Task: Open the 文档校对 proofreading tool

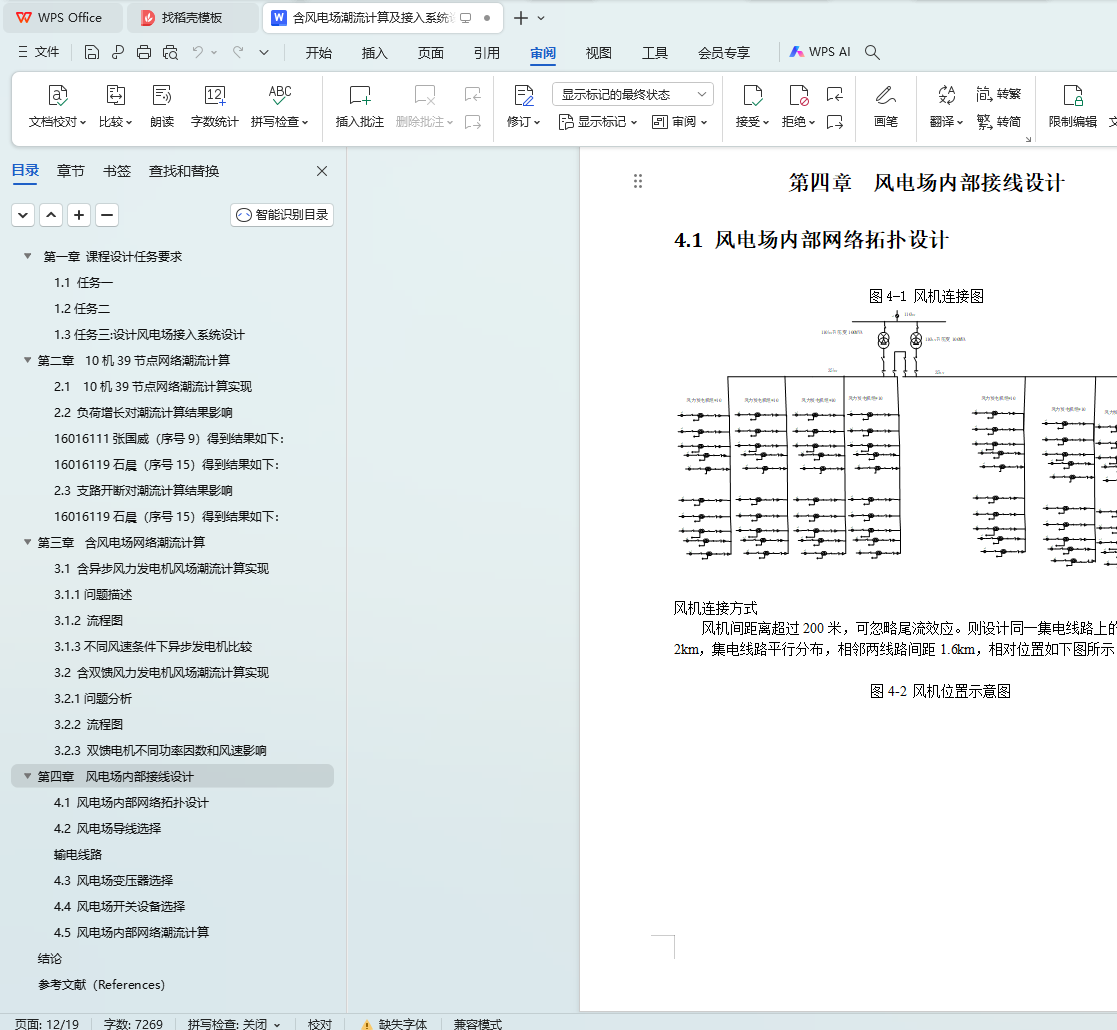Action: coord(57,106)
